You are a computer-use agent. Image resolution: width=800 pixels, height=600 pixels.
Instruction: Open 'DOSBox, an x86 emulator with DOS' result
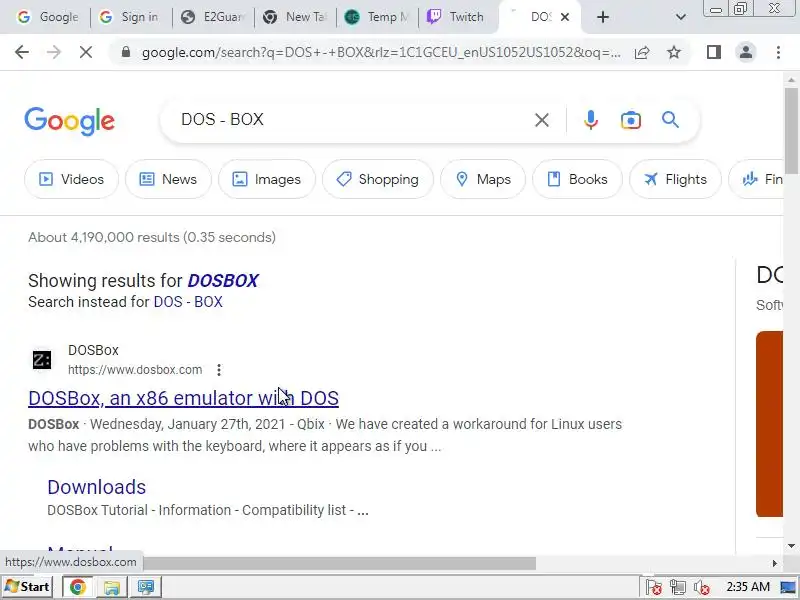point(183,398)
